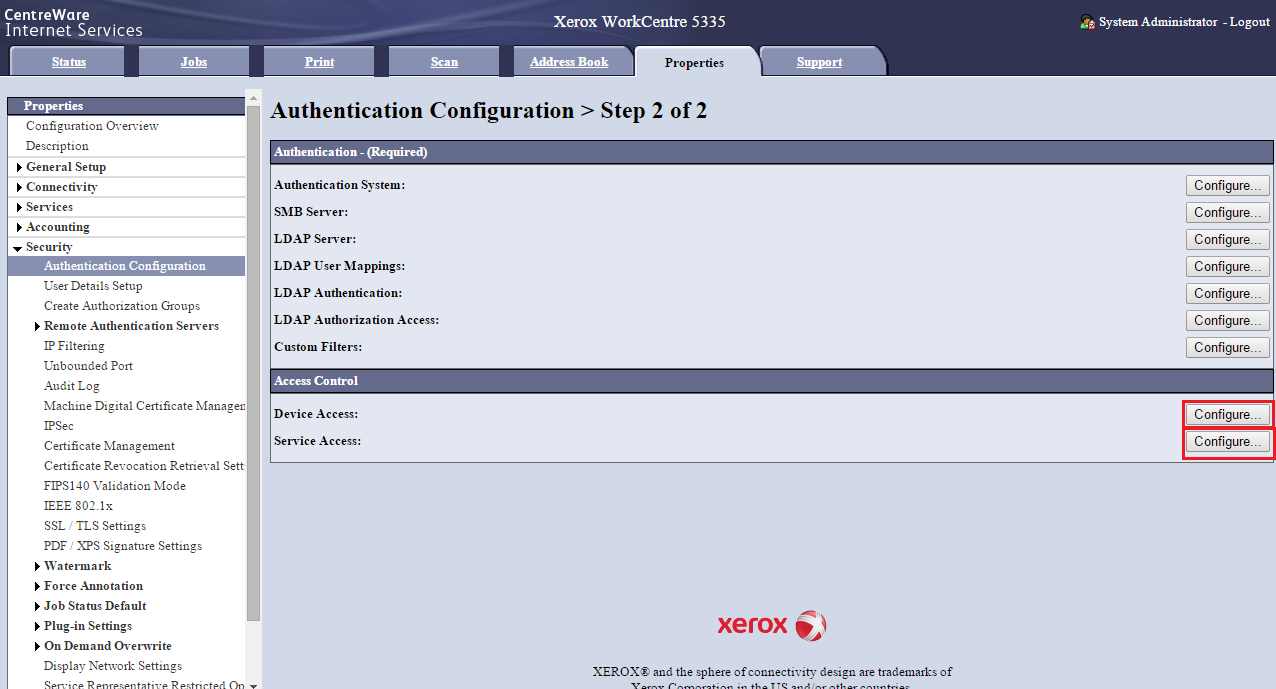Log out via the Logout link
The width and height of the screenshot is (1276, 689).
click(x=1249, y=22)
